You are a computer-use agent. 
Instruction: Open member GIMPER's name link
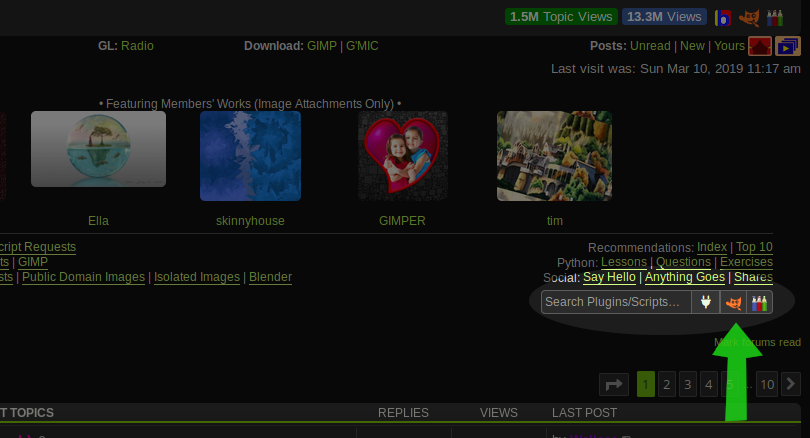point(402,221)
